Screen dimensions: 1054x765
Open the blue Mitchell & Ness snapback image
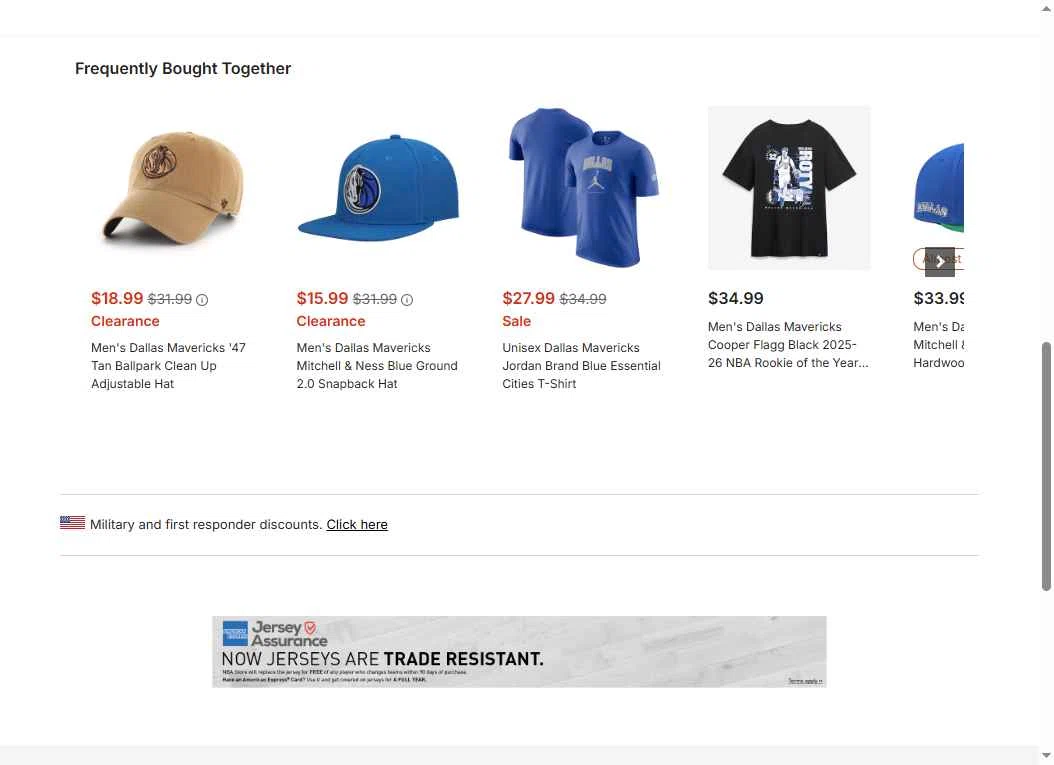[378, 188]
